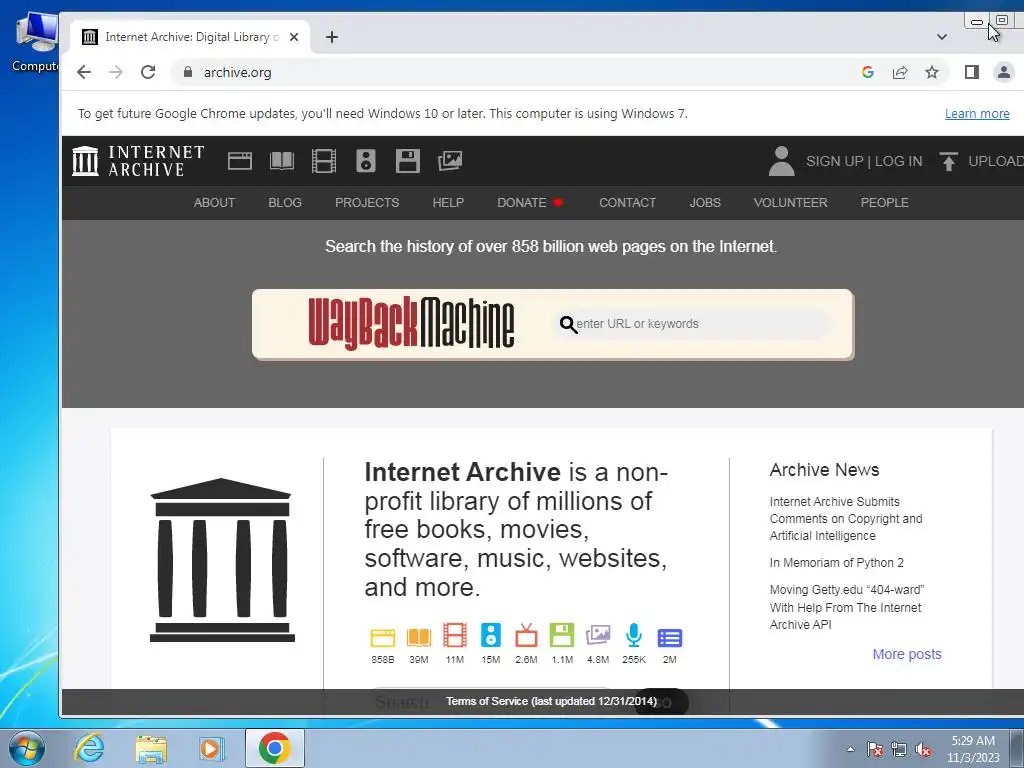1024x768 pixels.
Task: Open the PEOPLE menu item
Action: tap(884, 202)
